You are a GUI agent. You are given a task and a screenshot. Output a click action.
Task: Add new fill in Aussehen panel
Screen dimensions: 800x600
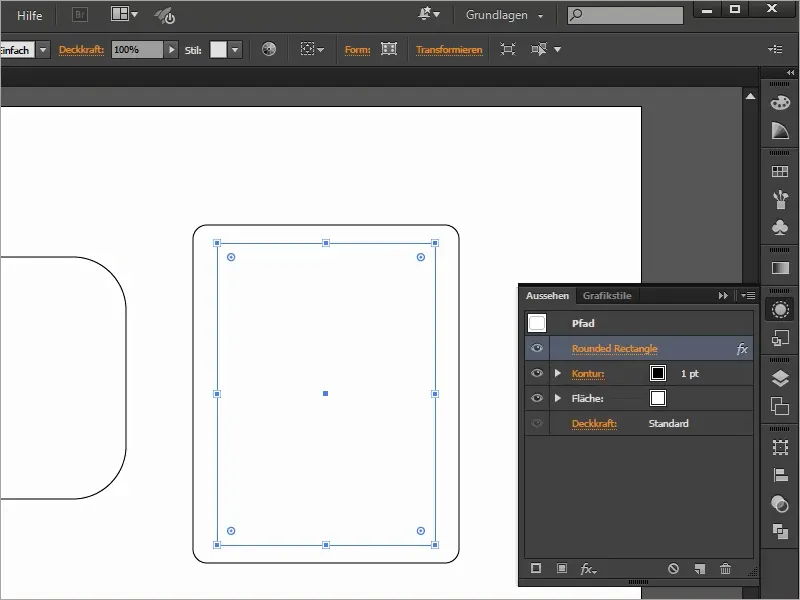[562, 568]
